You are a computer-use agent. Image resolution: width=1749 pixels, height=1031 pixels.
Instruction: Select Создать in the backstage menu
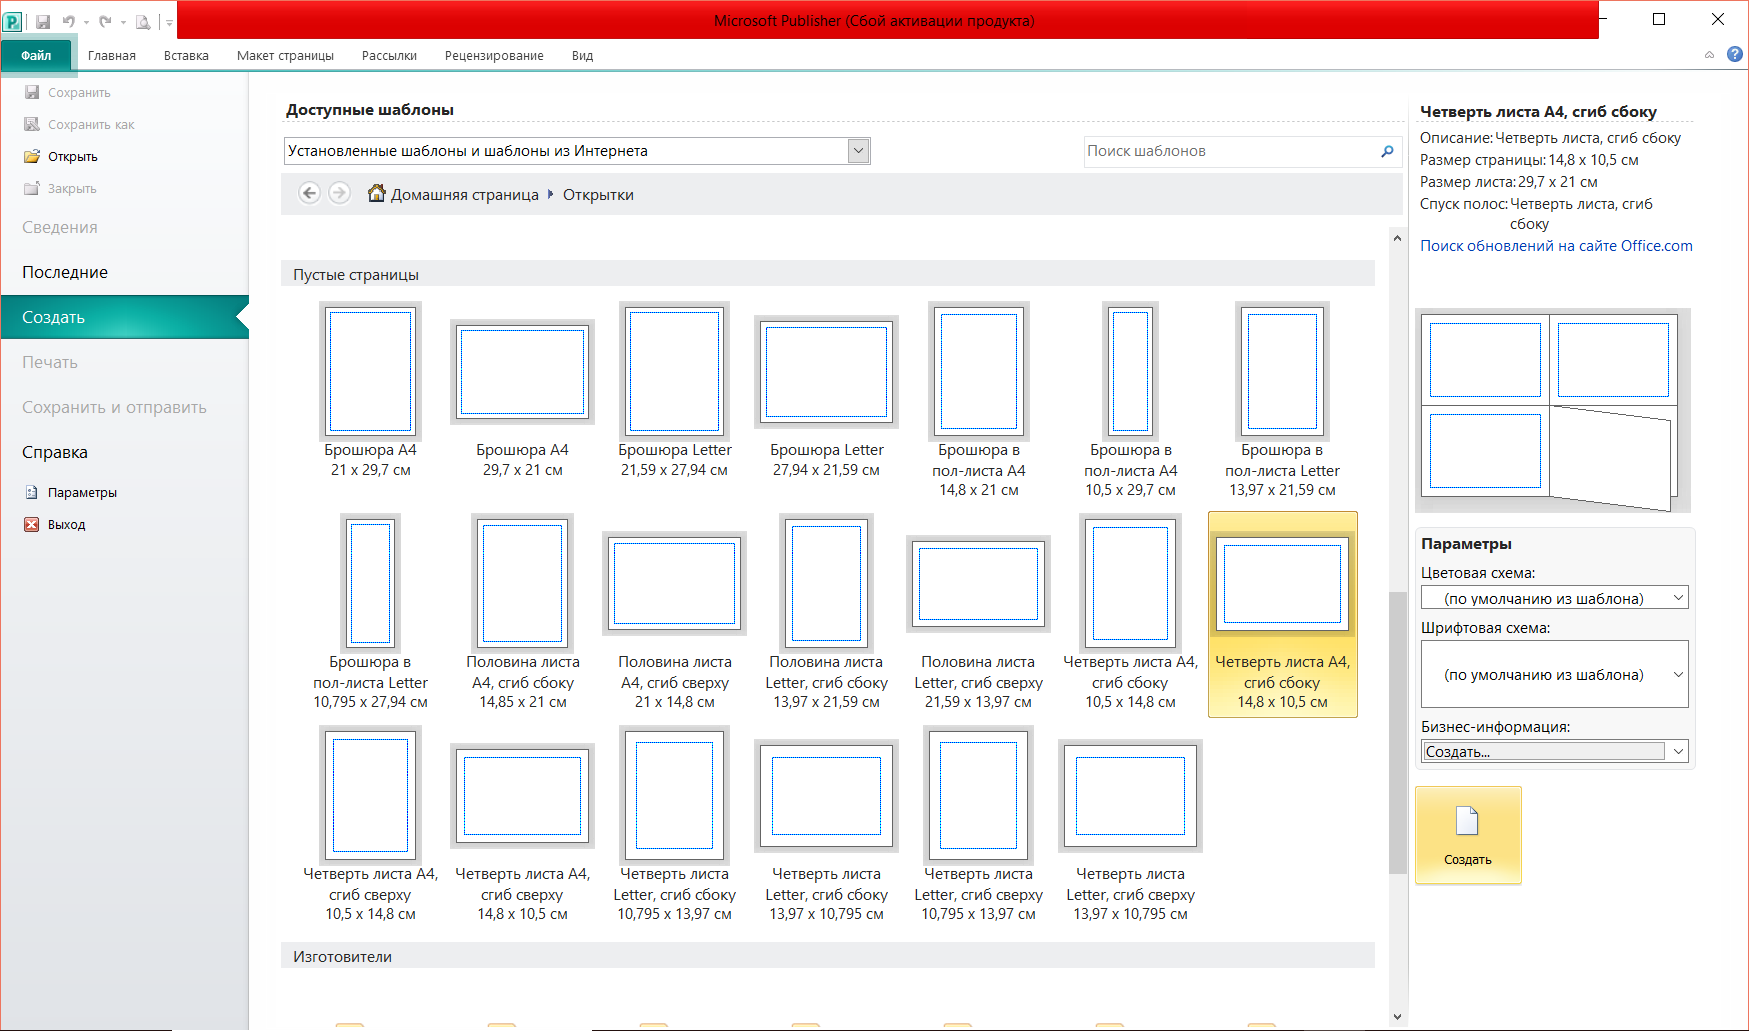click(124, 317)
